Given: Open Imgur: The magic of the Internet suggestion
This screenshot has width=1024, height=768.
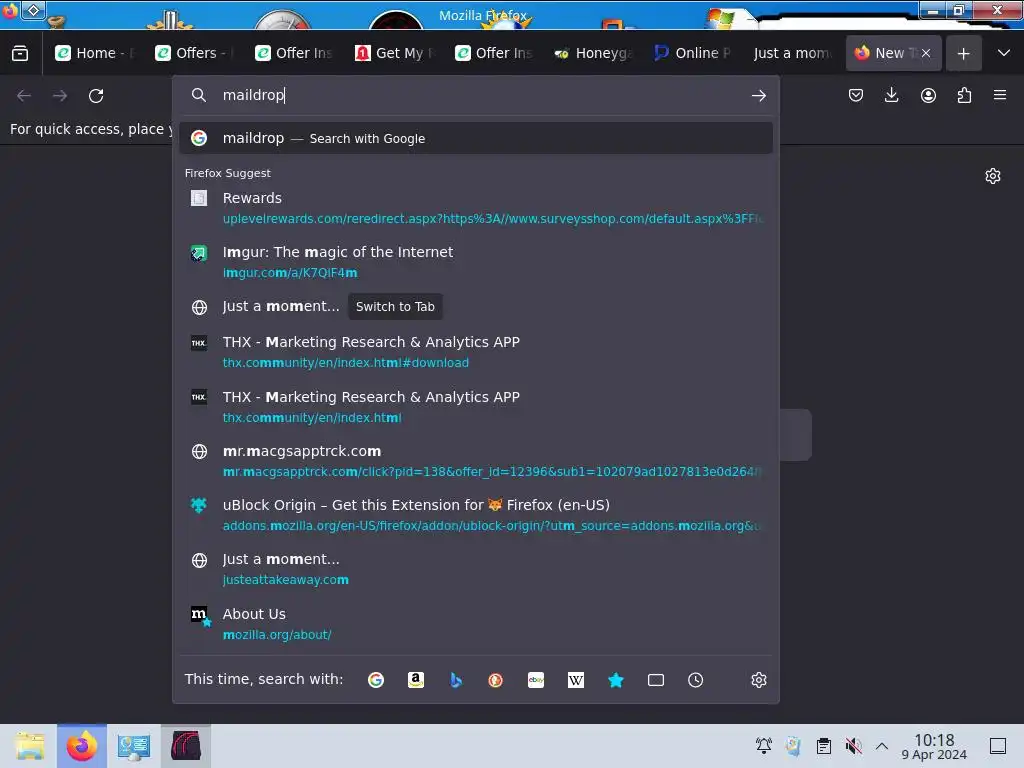Looking at the screenshot, I should 476,262.
